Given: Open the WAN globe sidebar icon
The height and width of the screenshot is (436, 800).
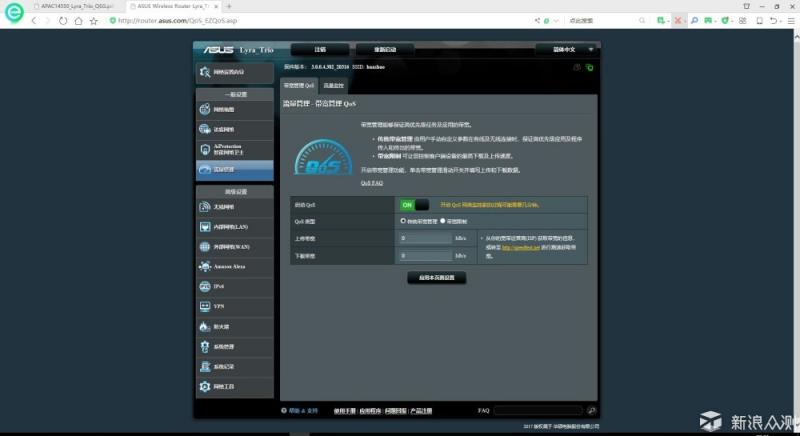Looking at the screenshot, I should point(205,246).
